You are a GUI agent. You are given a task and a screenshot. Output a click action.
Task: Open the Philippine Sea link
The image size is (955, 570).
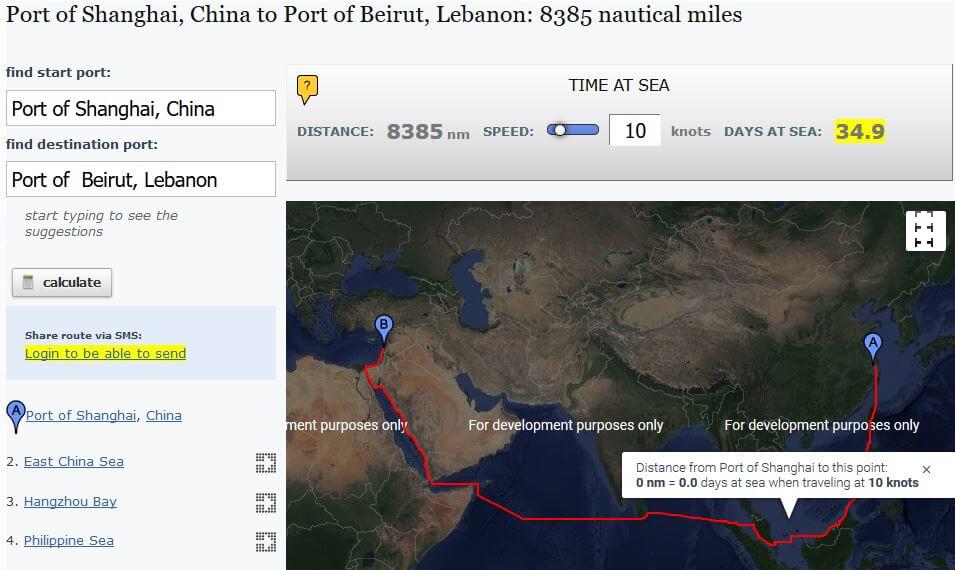point(69,541)
